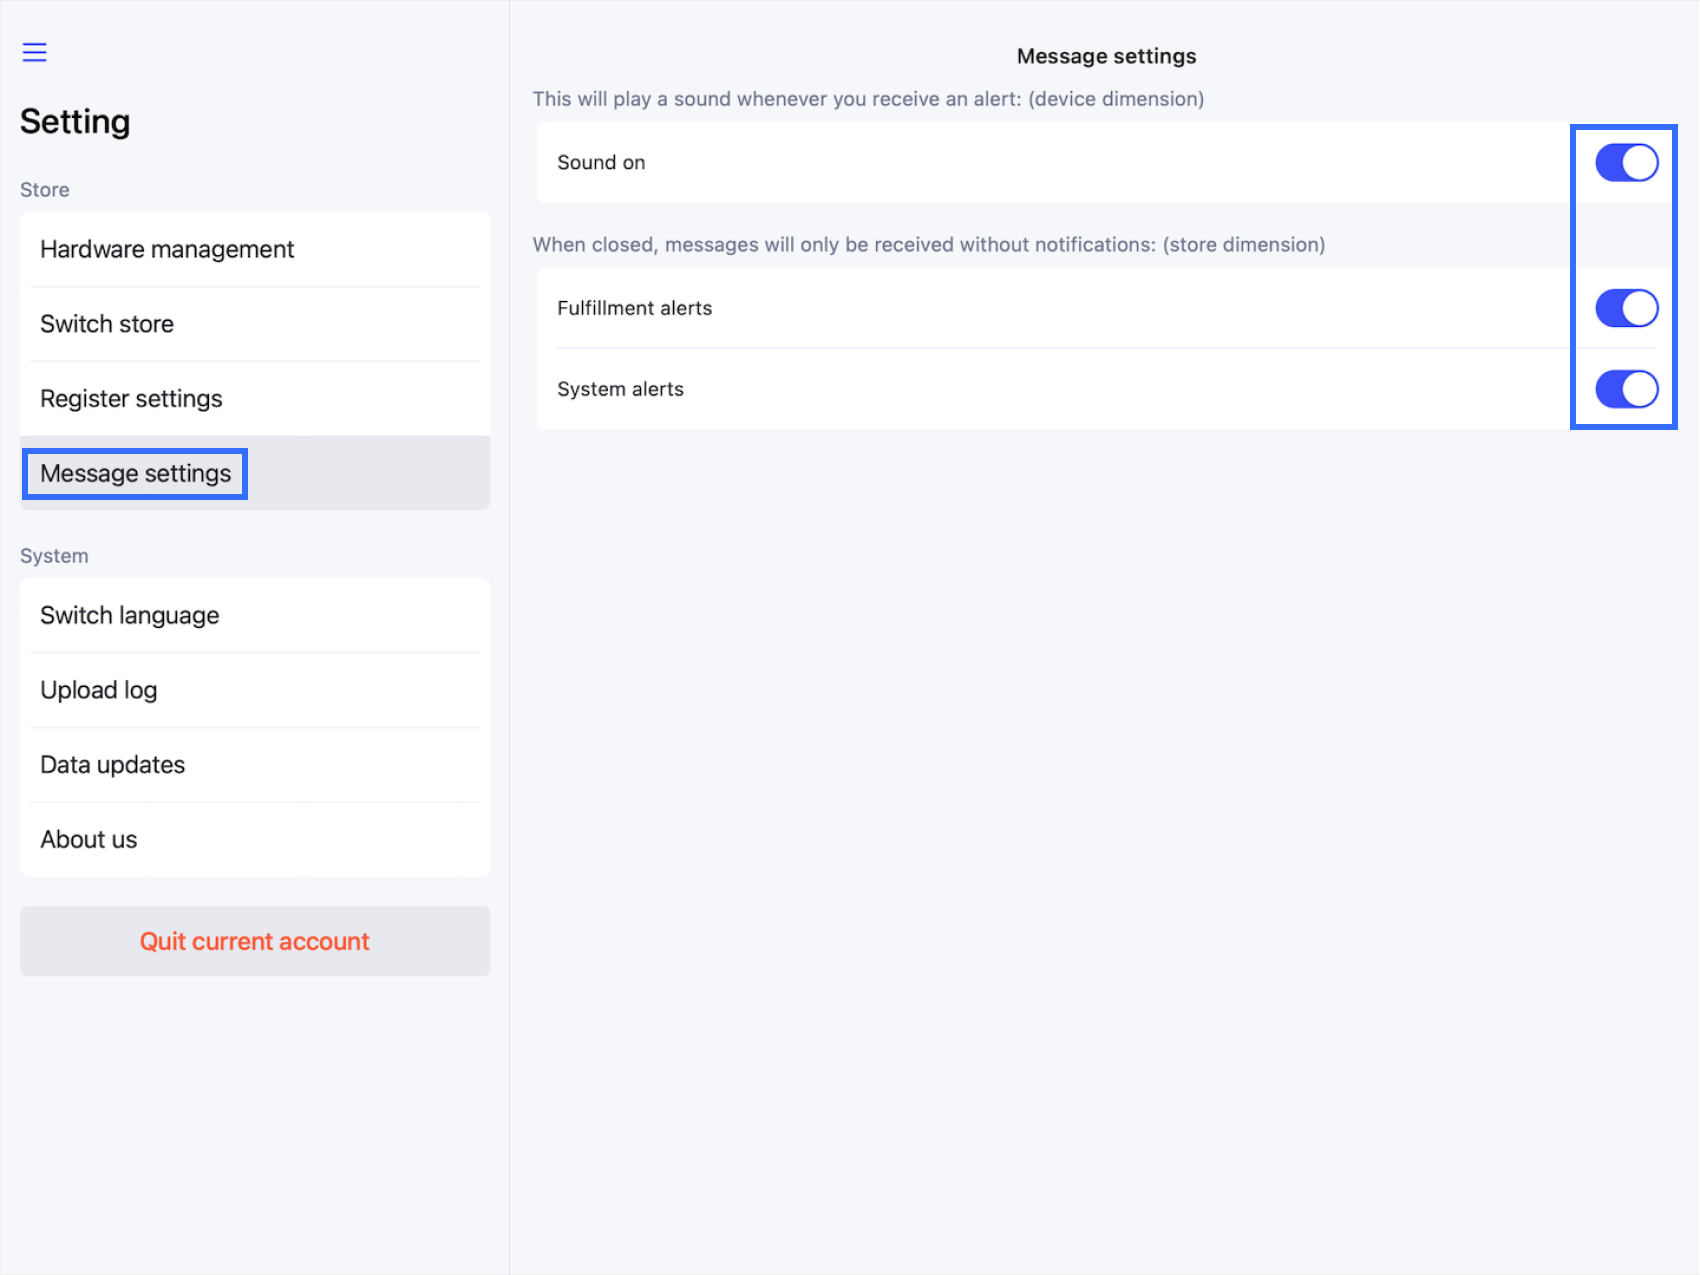Image resolution: width=1700 pixels, height=1275 pixels.
Task: Toggle the Sound on switch
Action: pyautogui.click(x=1626, y=163)
